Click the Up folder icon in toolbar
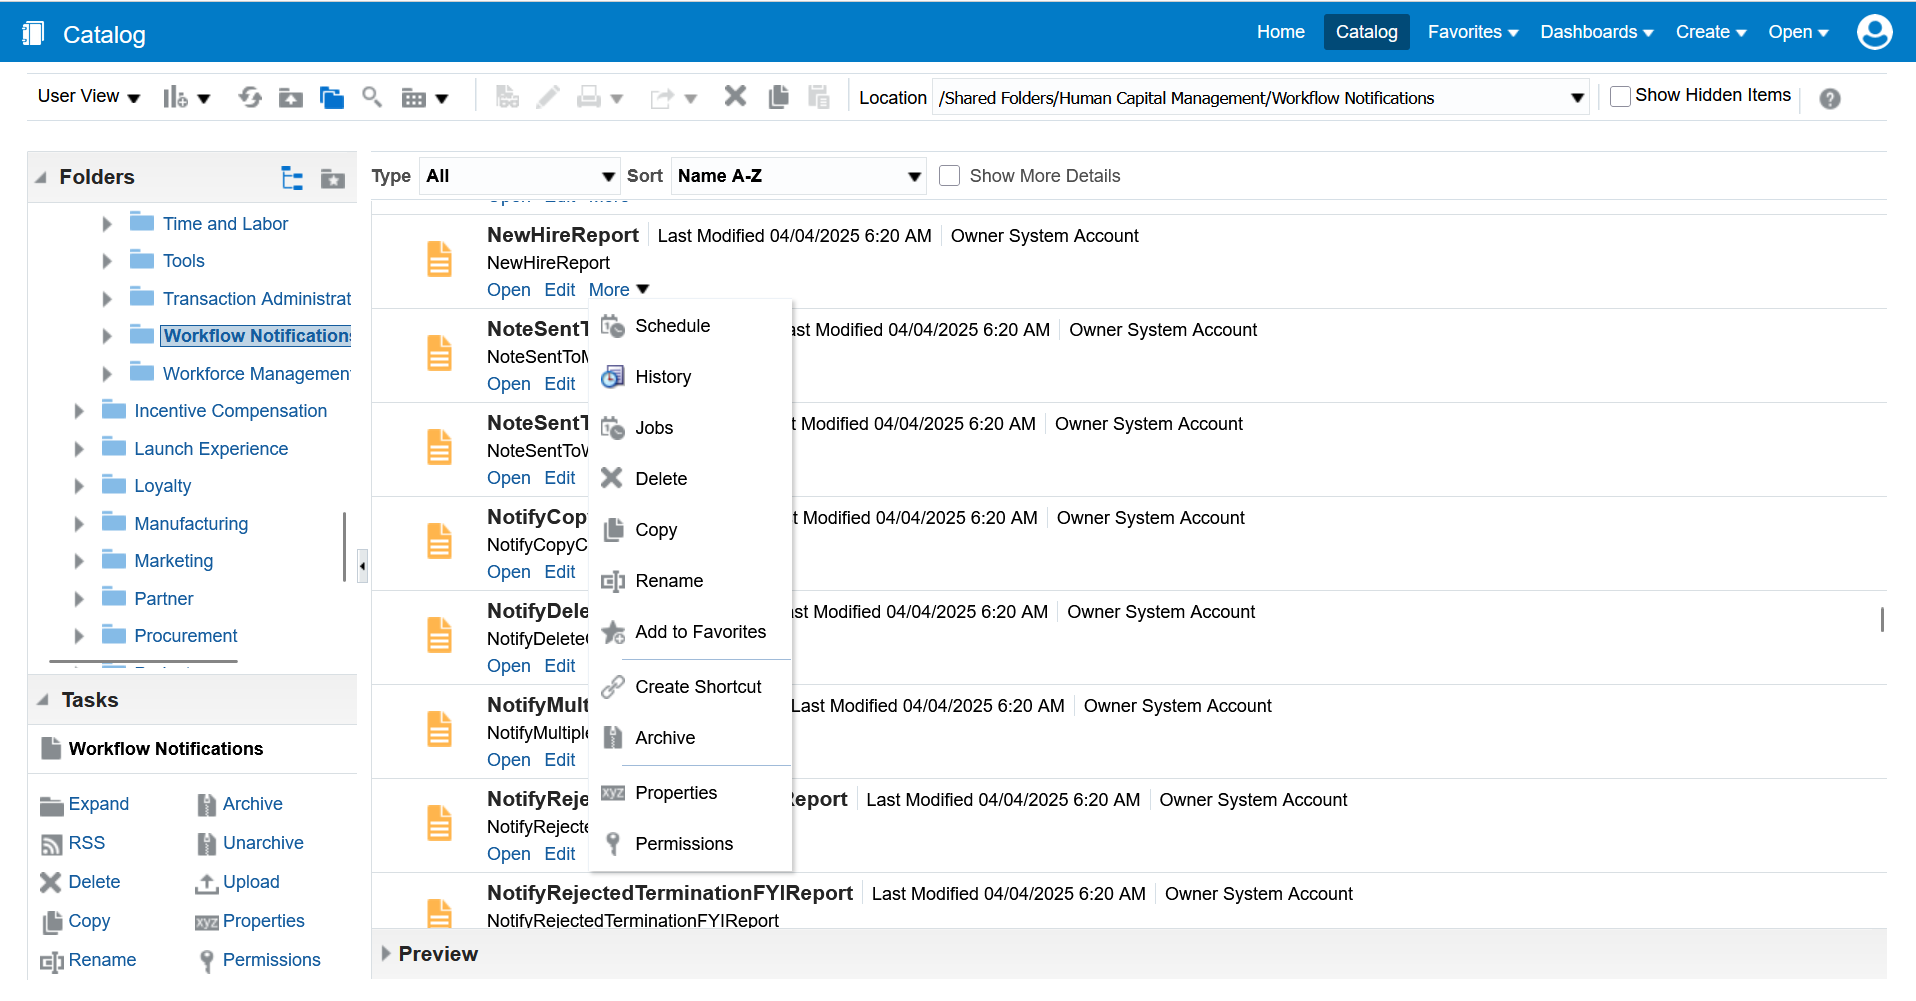The width and height of the screenshot is (1916, 1001). click(x=291, y=97)
